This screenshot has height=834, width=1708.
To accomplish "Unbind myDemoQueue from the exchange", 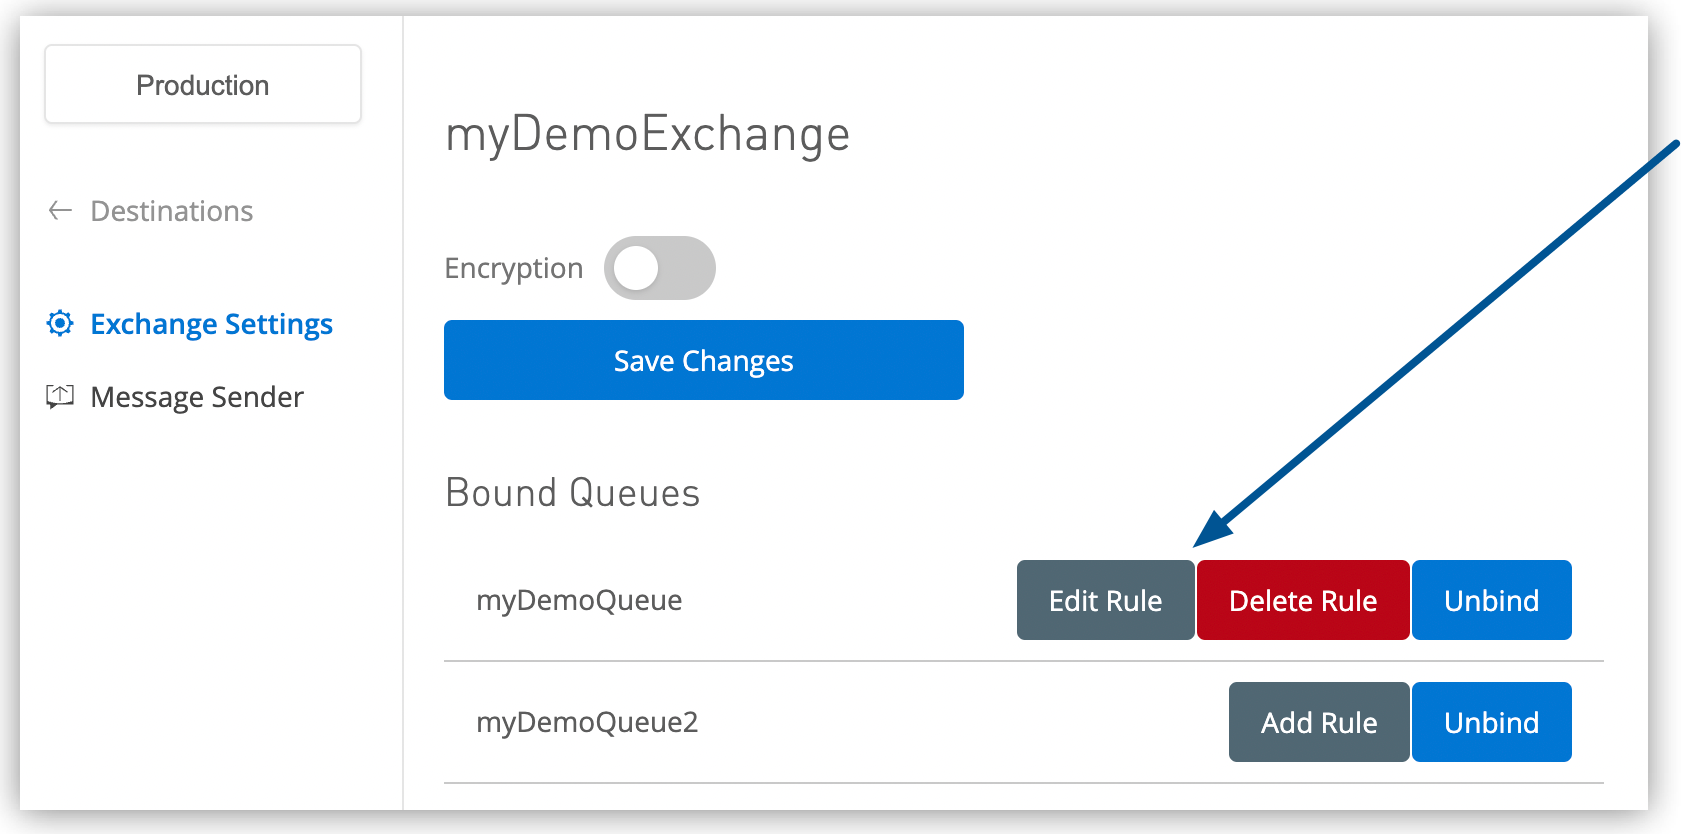I will click(x=1491, y=600).
